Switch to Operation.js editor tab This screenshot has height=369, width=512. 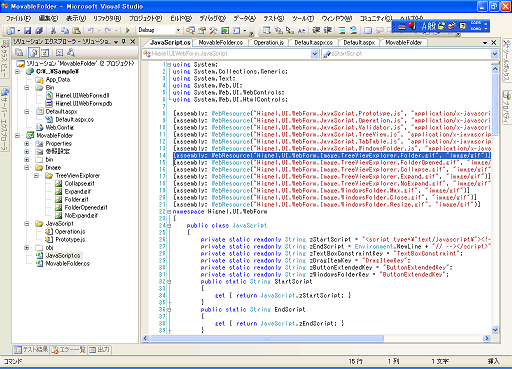point(269,43)
